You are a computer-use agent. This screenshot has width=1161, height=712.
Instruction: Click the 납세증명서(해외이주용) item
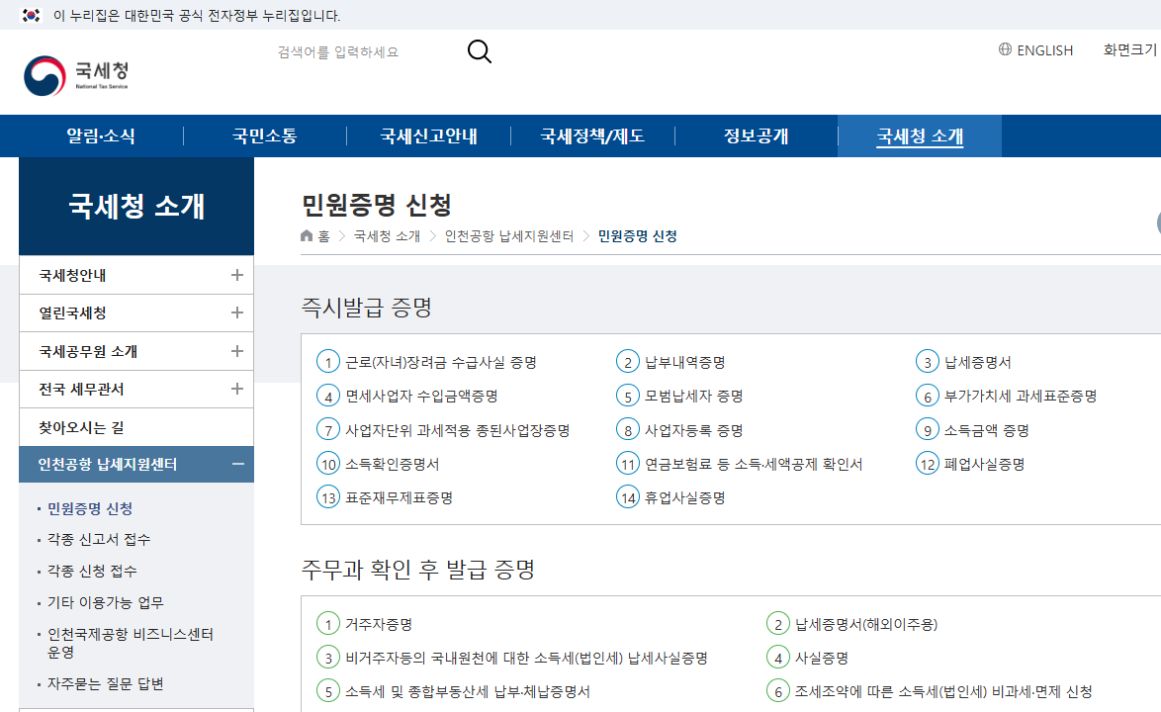click(866, 624)
